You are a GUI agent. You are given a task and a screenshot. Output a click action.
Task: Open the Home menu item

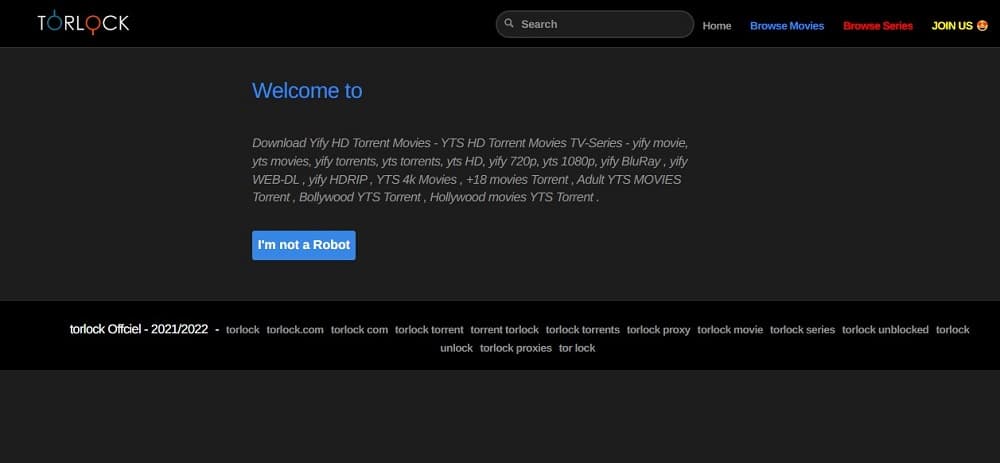[717, 26]
